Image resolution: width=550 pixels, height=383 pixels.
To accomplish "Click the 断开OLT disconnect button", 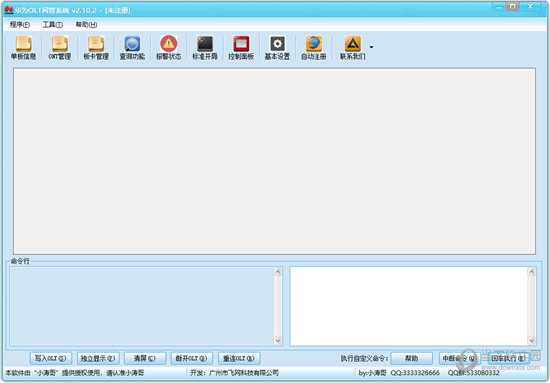I will point(192,358).
